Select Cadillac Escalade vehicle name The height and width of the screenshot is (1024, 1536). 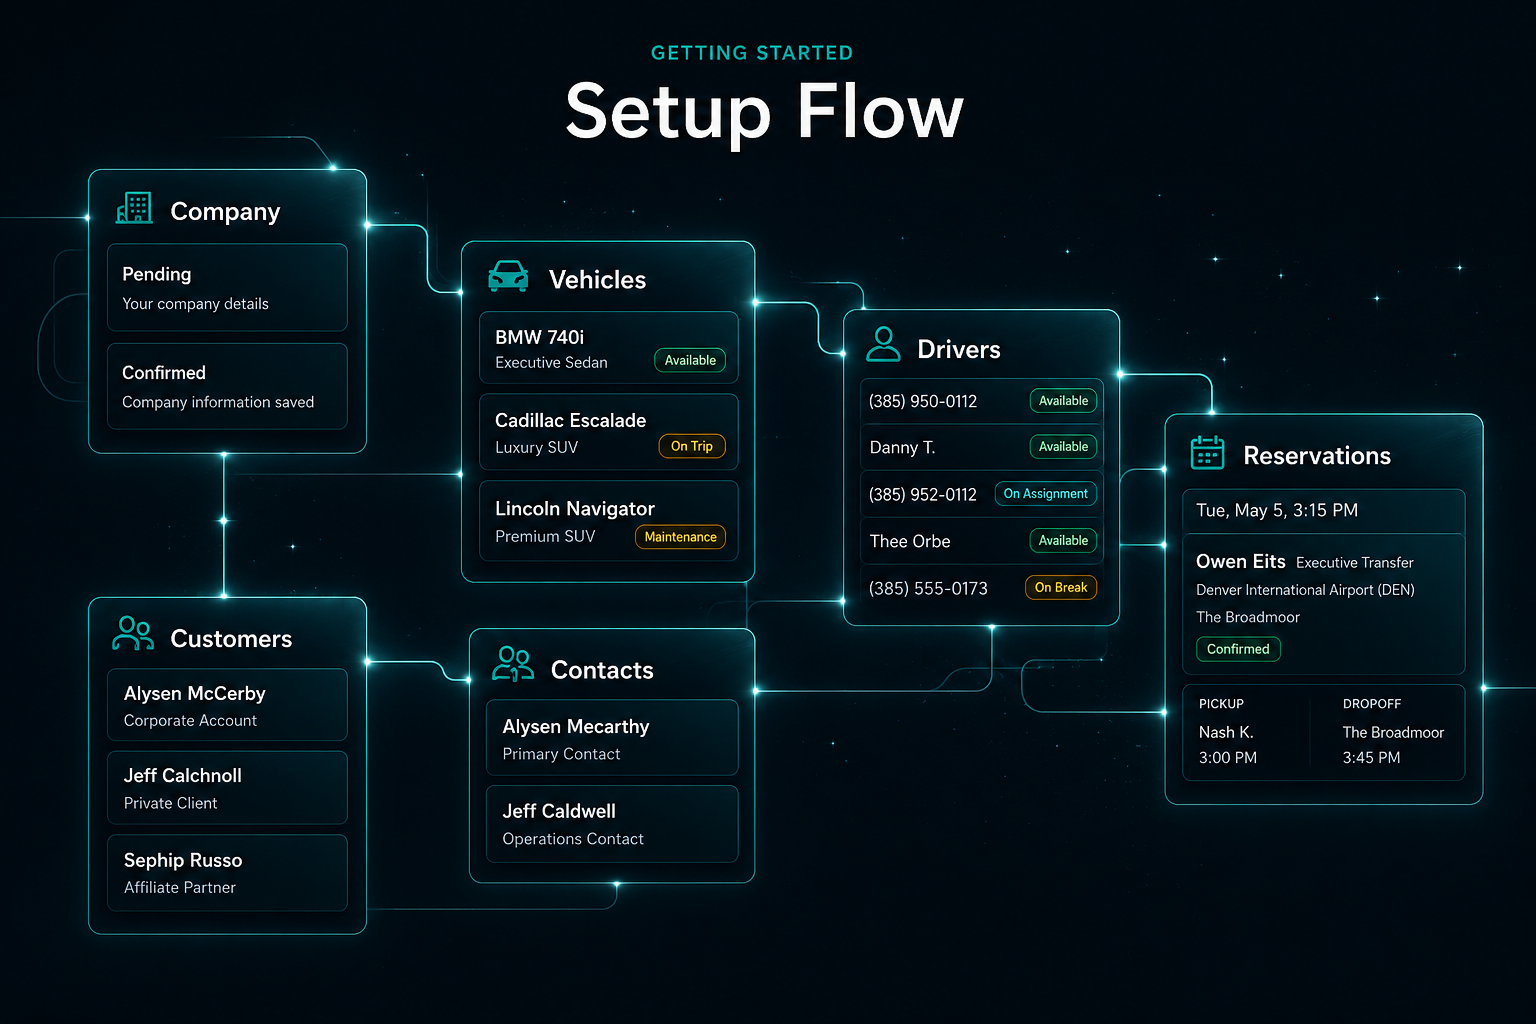[x=570, y=420]
